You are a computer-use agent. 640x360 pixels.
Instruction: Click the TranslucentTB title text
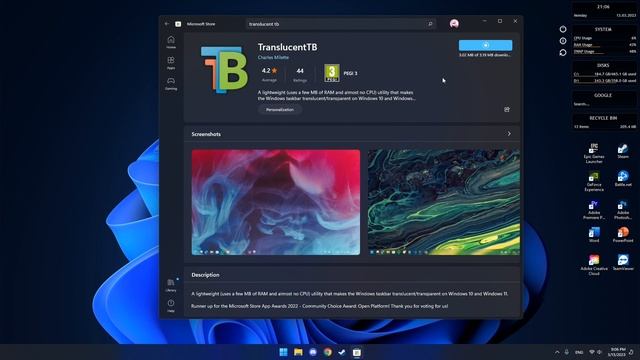point(287,47)
